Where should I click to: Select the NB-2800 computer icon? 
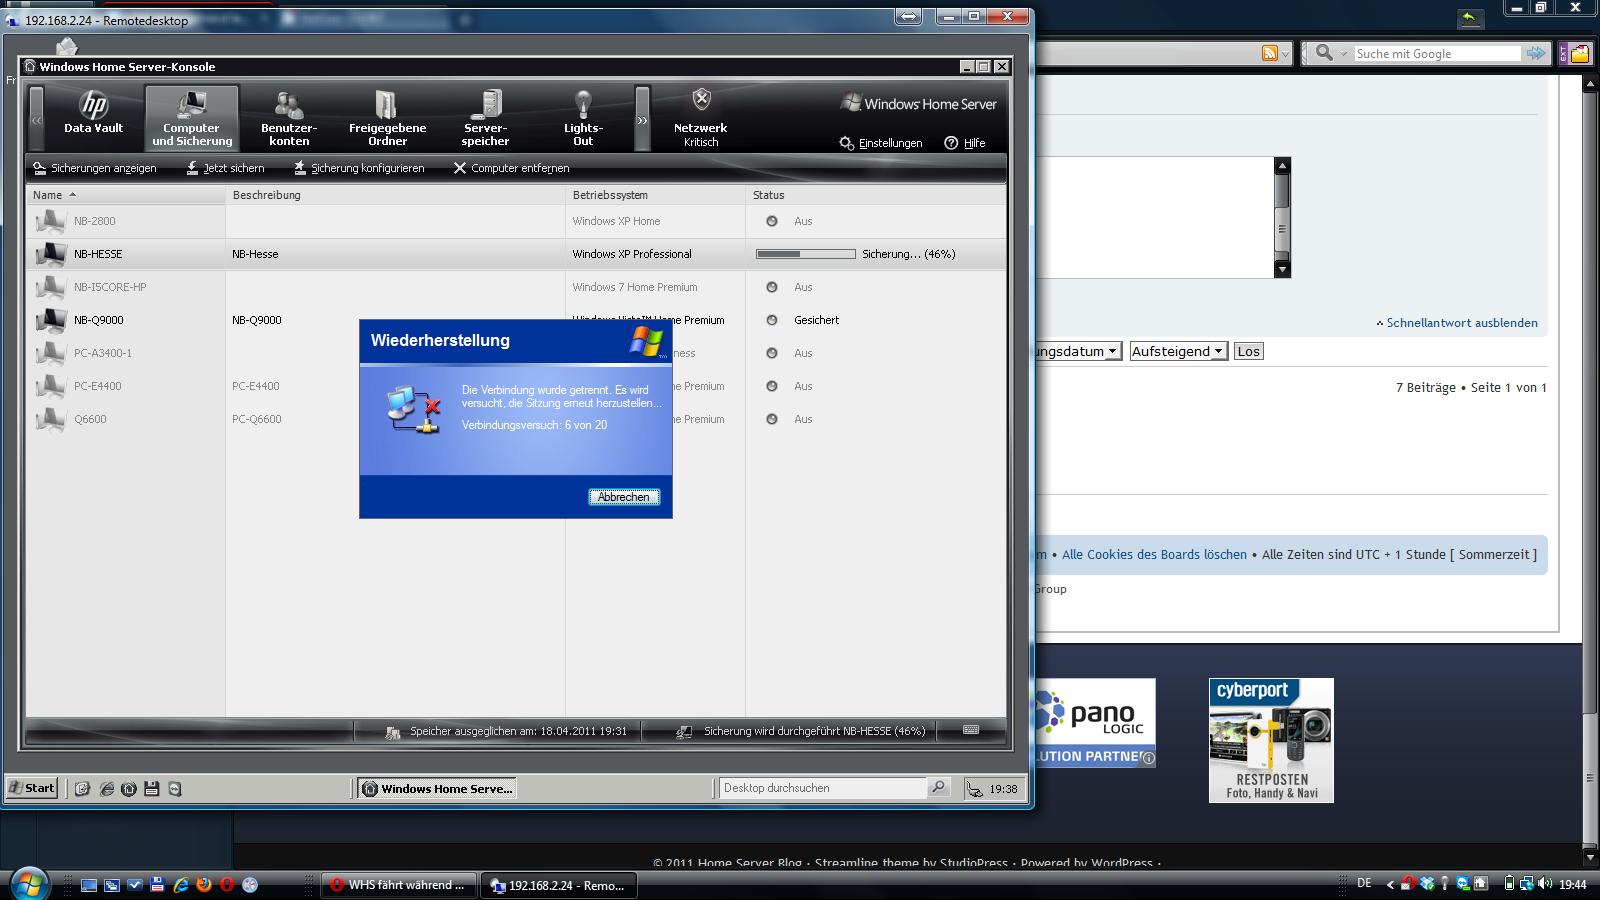50,221
